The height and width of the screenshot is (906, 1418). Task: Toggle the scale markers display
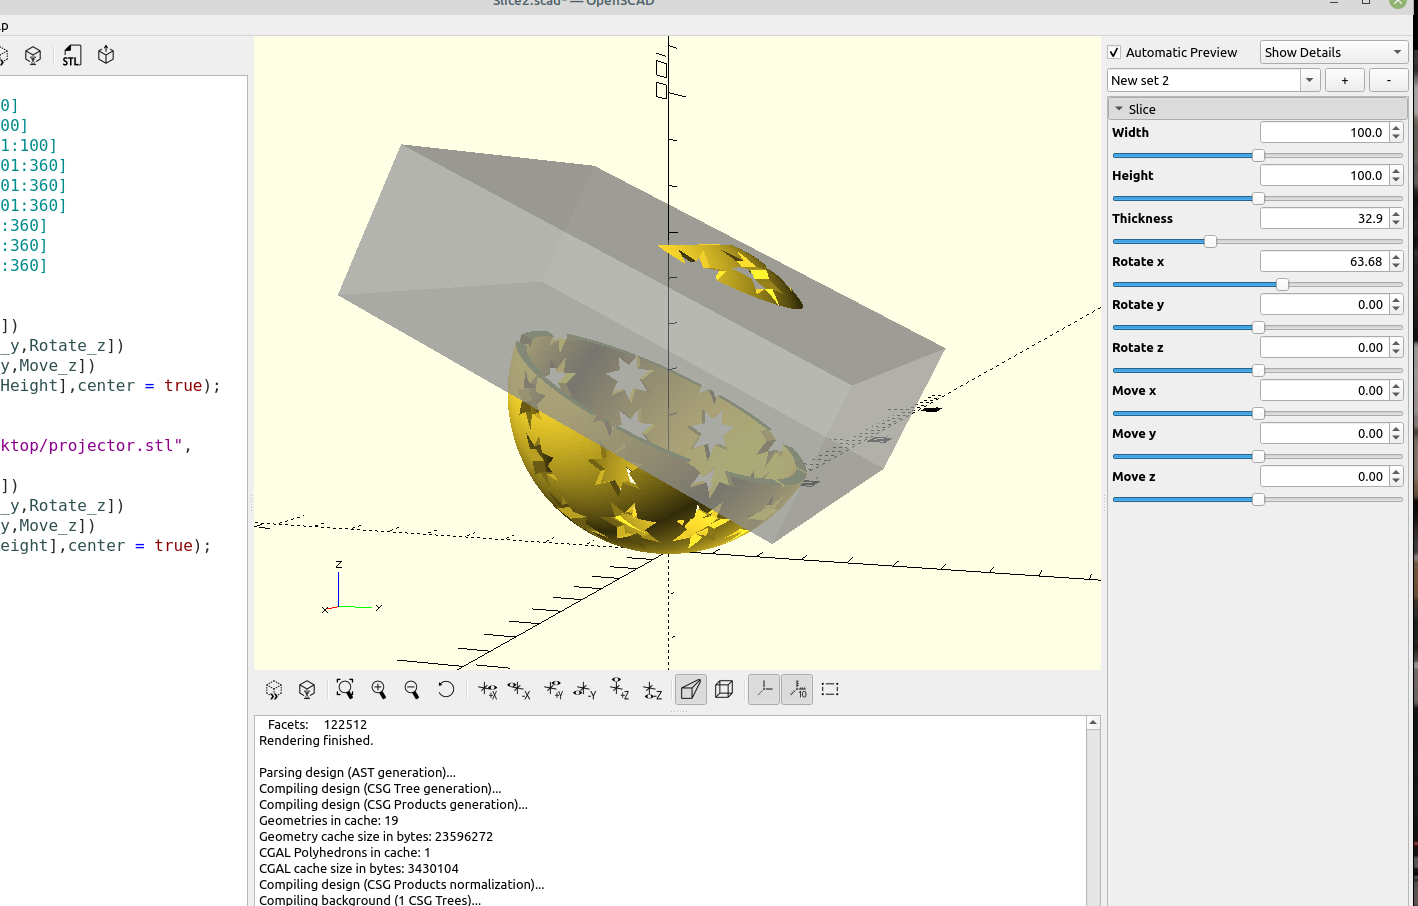click(797, 689)
